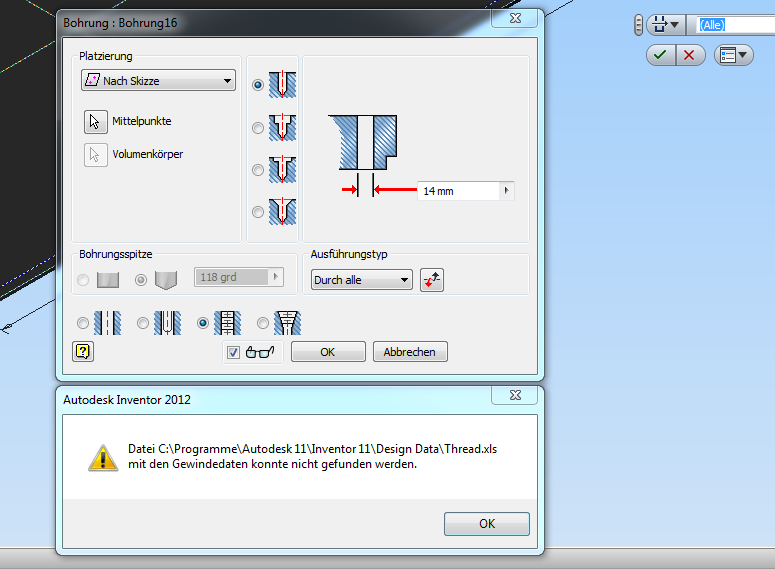Click the (Alle) filter field
The height and width of the screenshot is (569, 775).
735,25
